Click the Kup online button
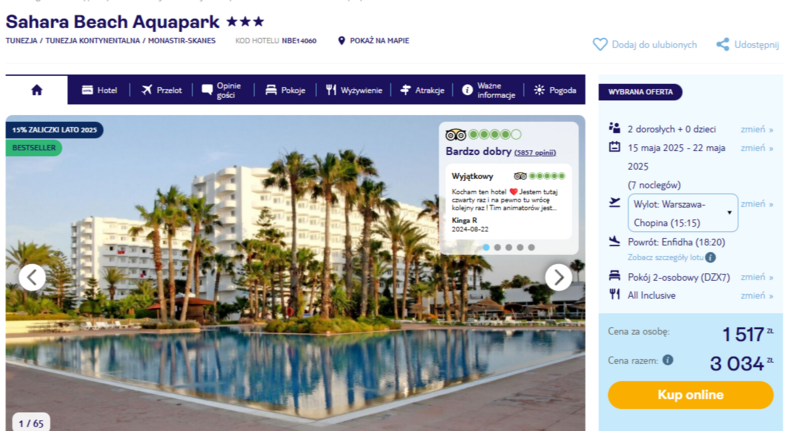Screen dimensions: 800x431 pyautogui.click(x=690, y=395)
